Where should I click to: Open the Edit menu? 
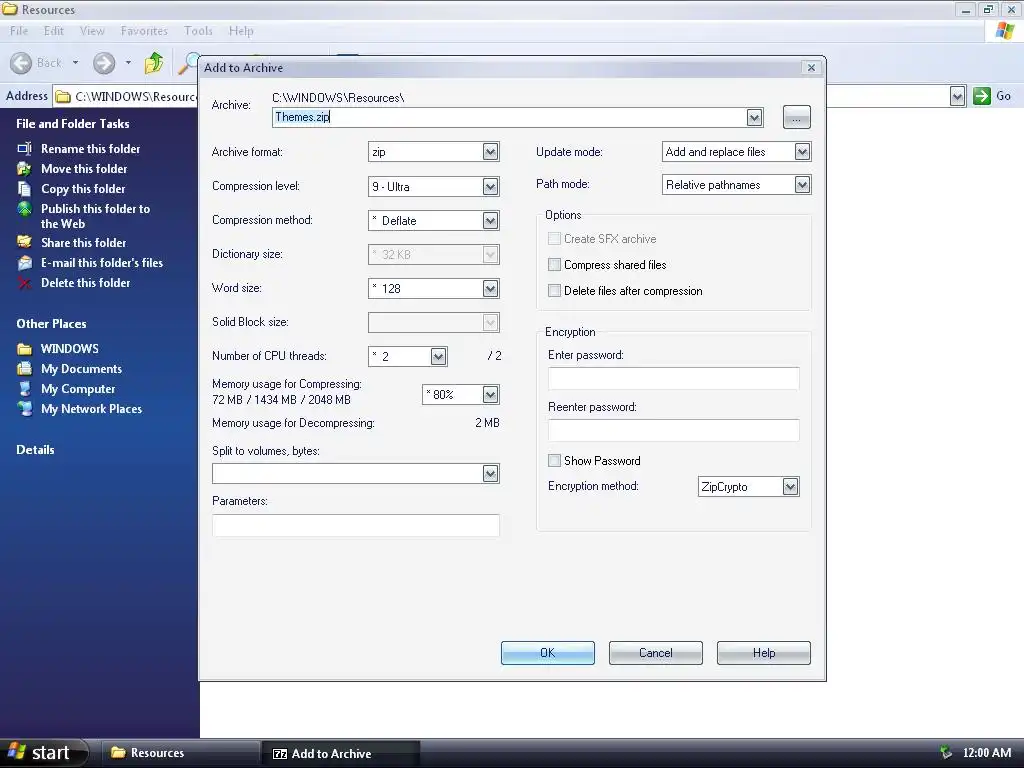pos(54,31)
